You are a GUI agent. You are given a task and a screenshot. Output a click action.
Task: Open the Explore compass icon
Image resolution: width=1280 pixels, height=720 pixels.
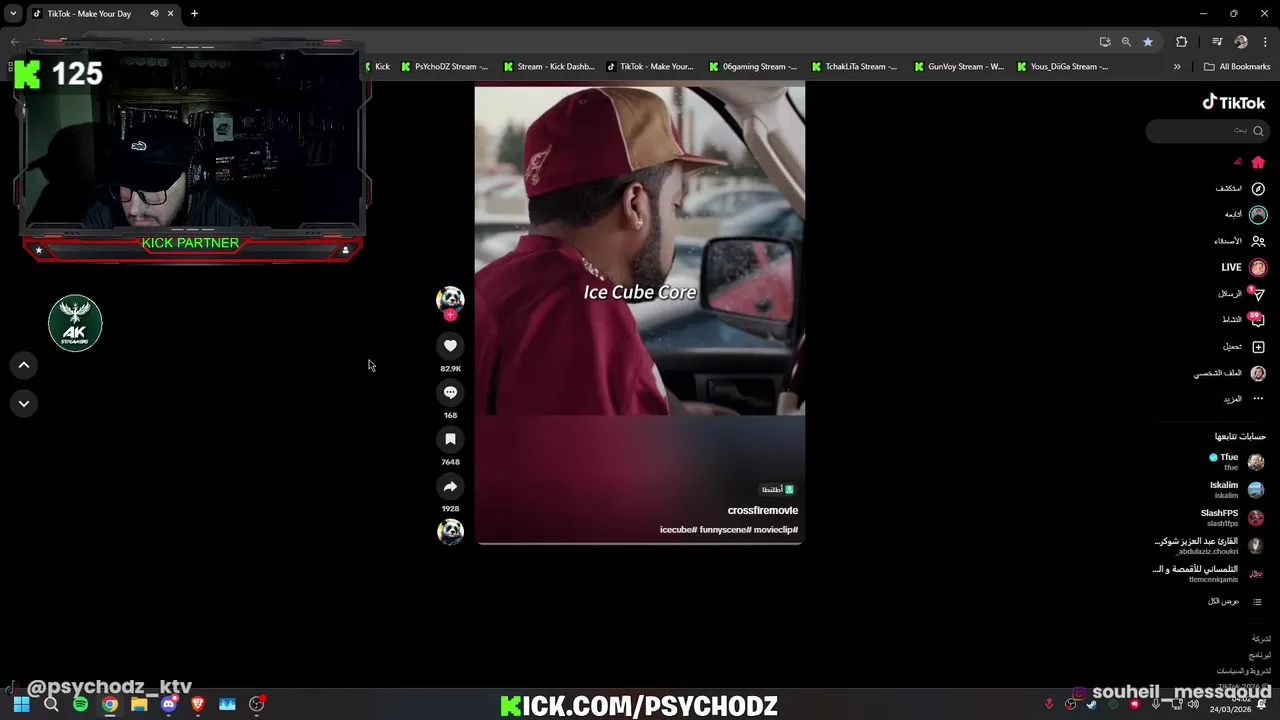[x=1258, y=188]
